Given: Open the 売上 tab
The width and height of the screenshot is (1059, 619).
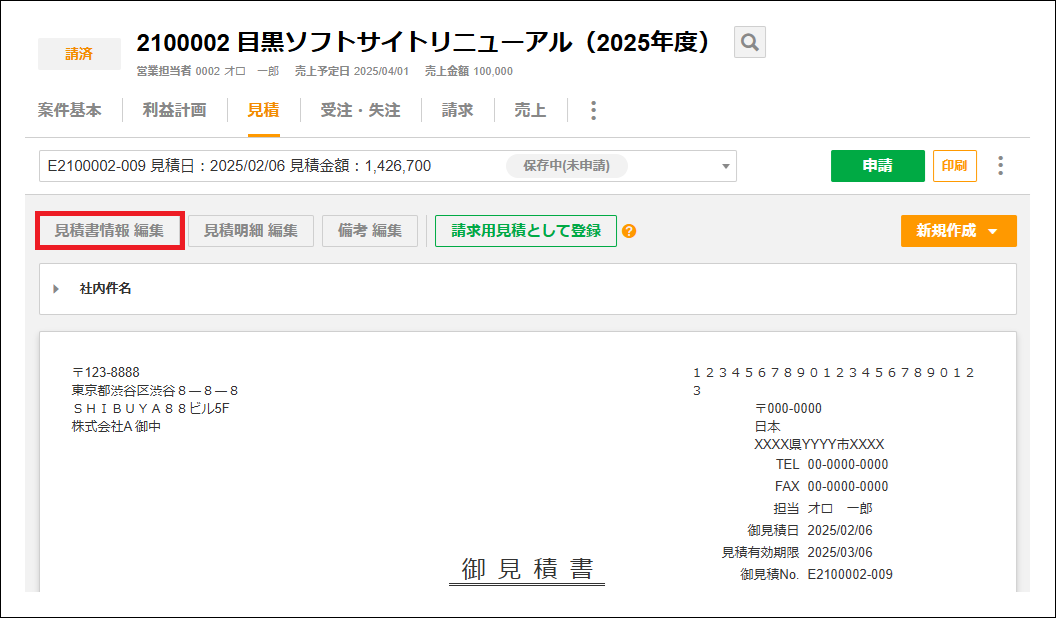Looking at the screenshot, I should pyautogui.click(x=530, y=110).
